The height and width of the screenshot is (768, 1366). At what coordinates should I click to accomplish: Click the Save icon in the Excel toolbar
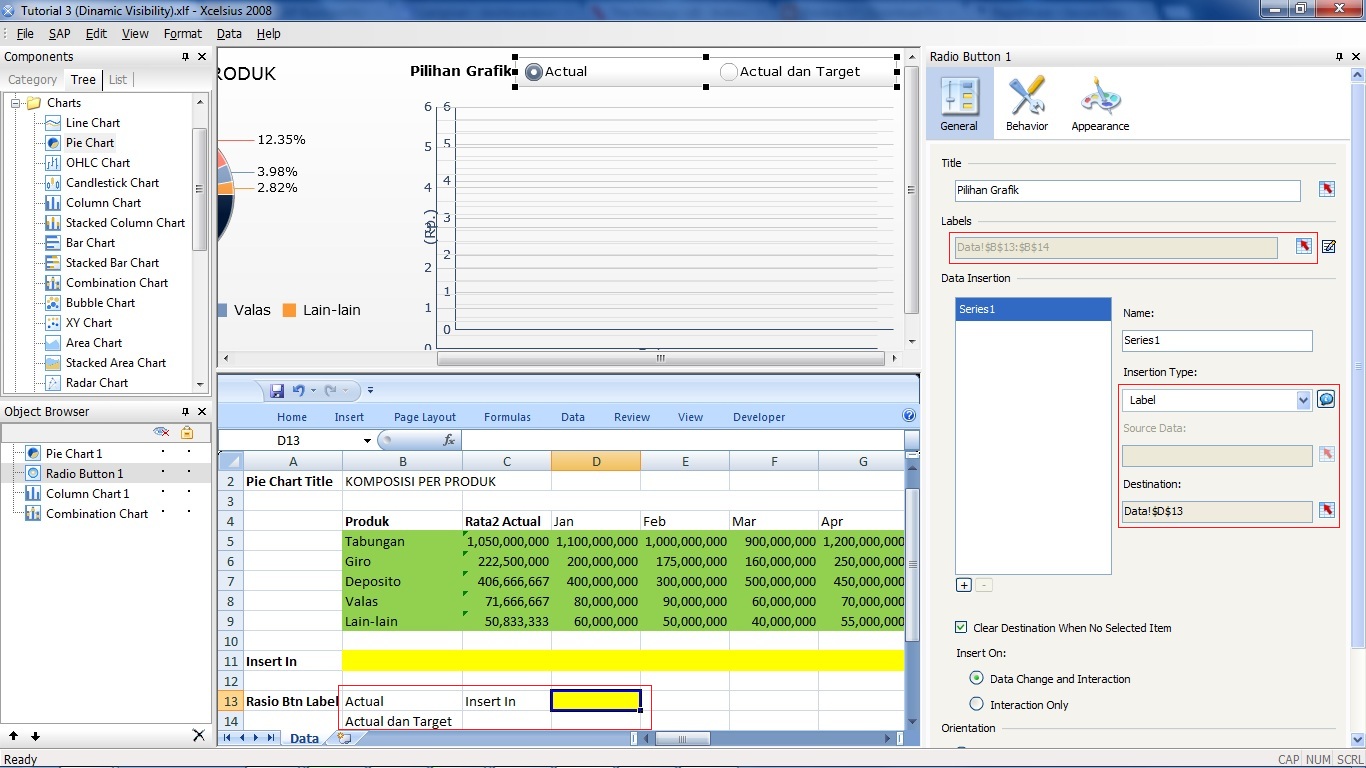tap(277, 390)
